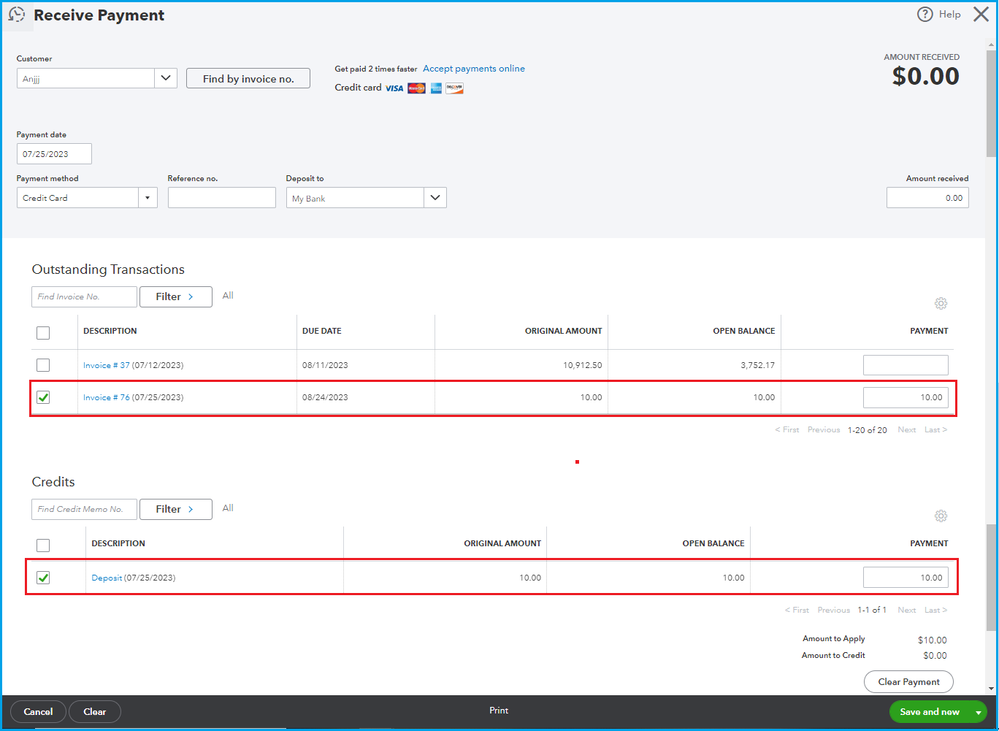Click the Visa card logo

(x=394, y=88)
